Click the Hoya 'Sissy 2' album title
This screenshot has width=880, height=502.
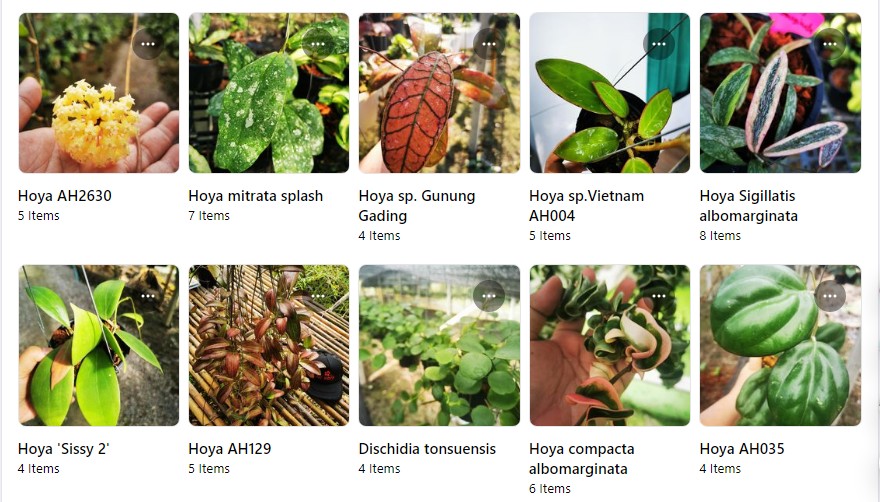[x=63, y=449]
